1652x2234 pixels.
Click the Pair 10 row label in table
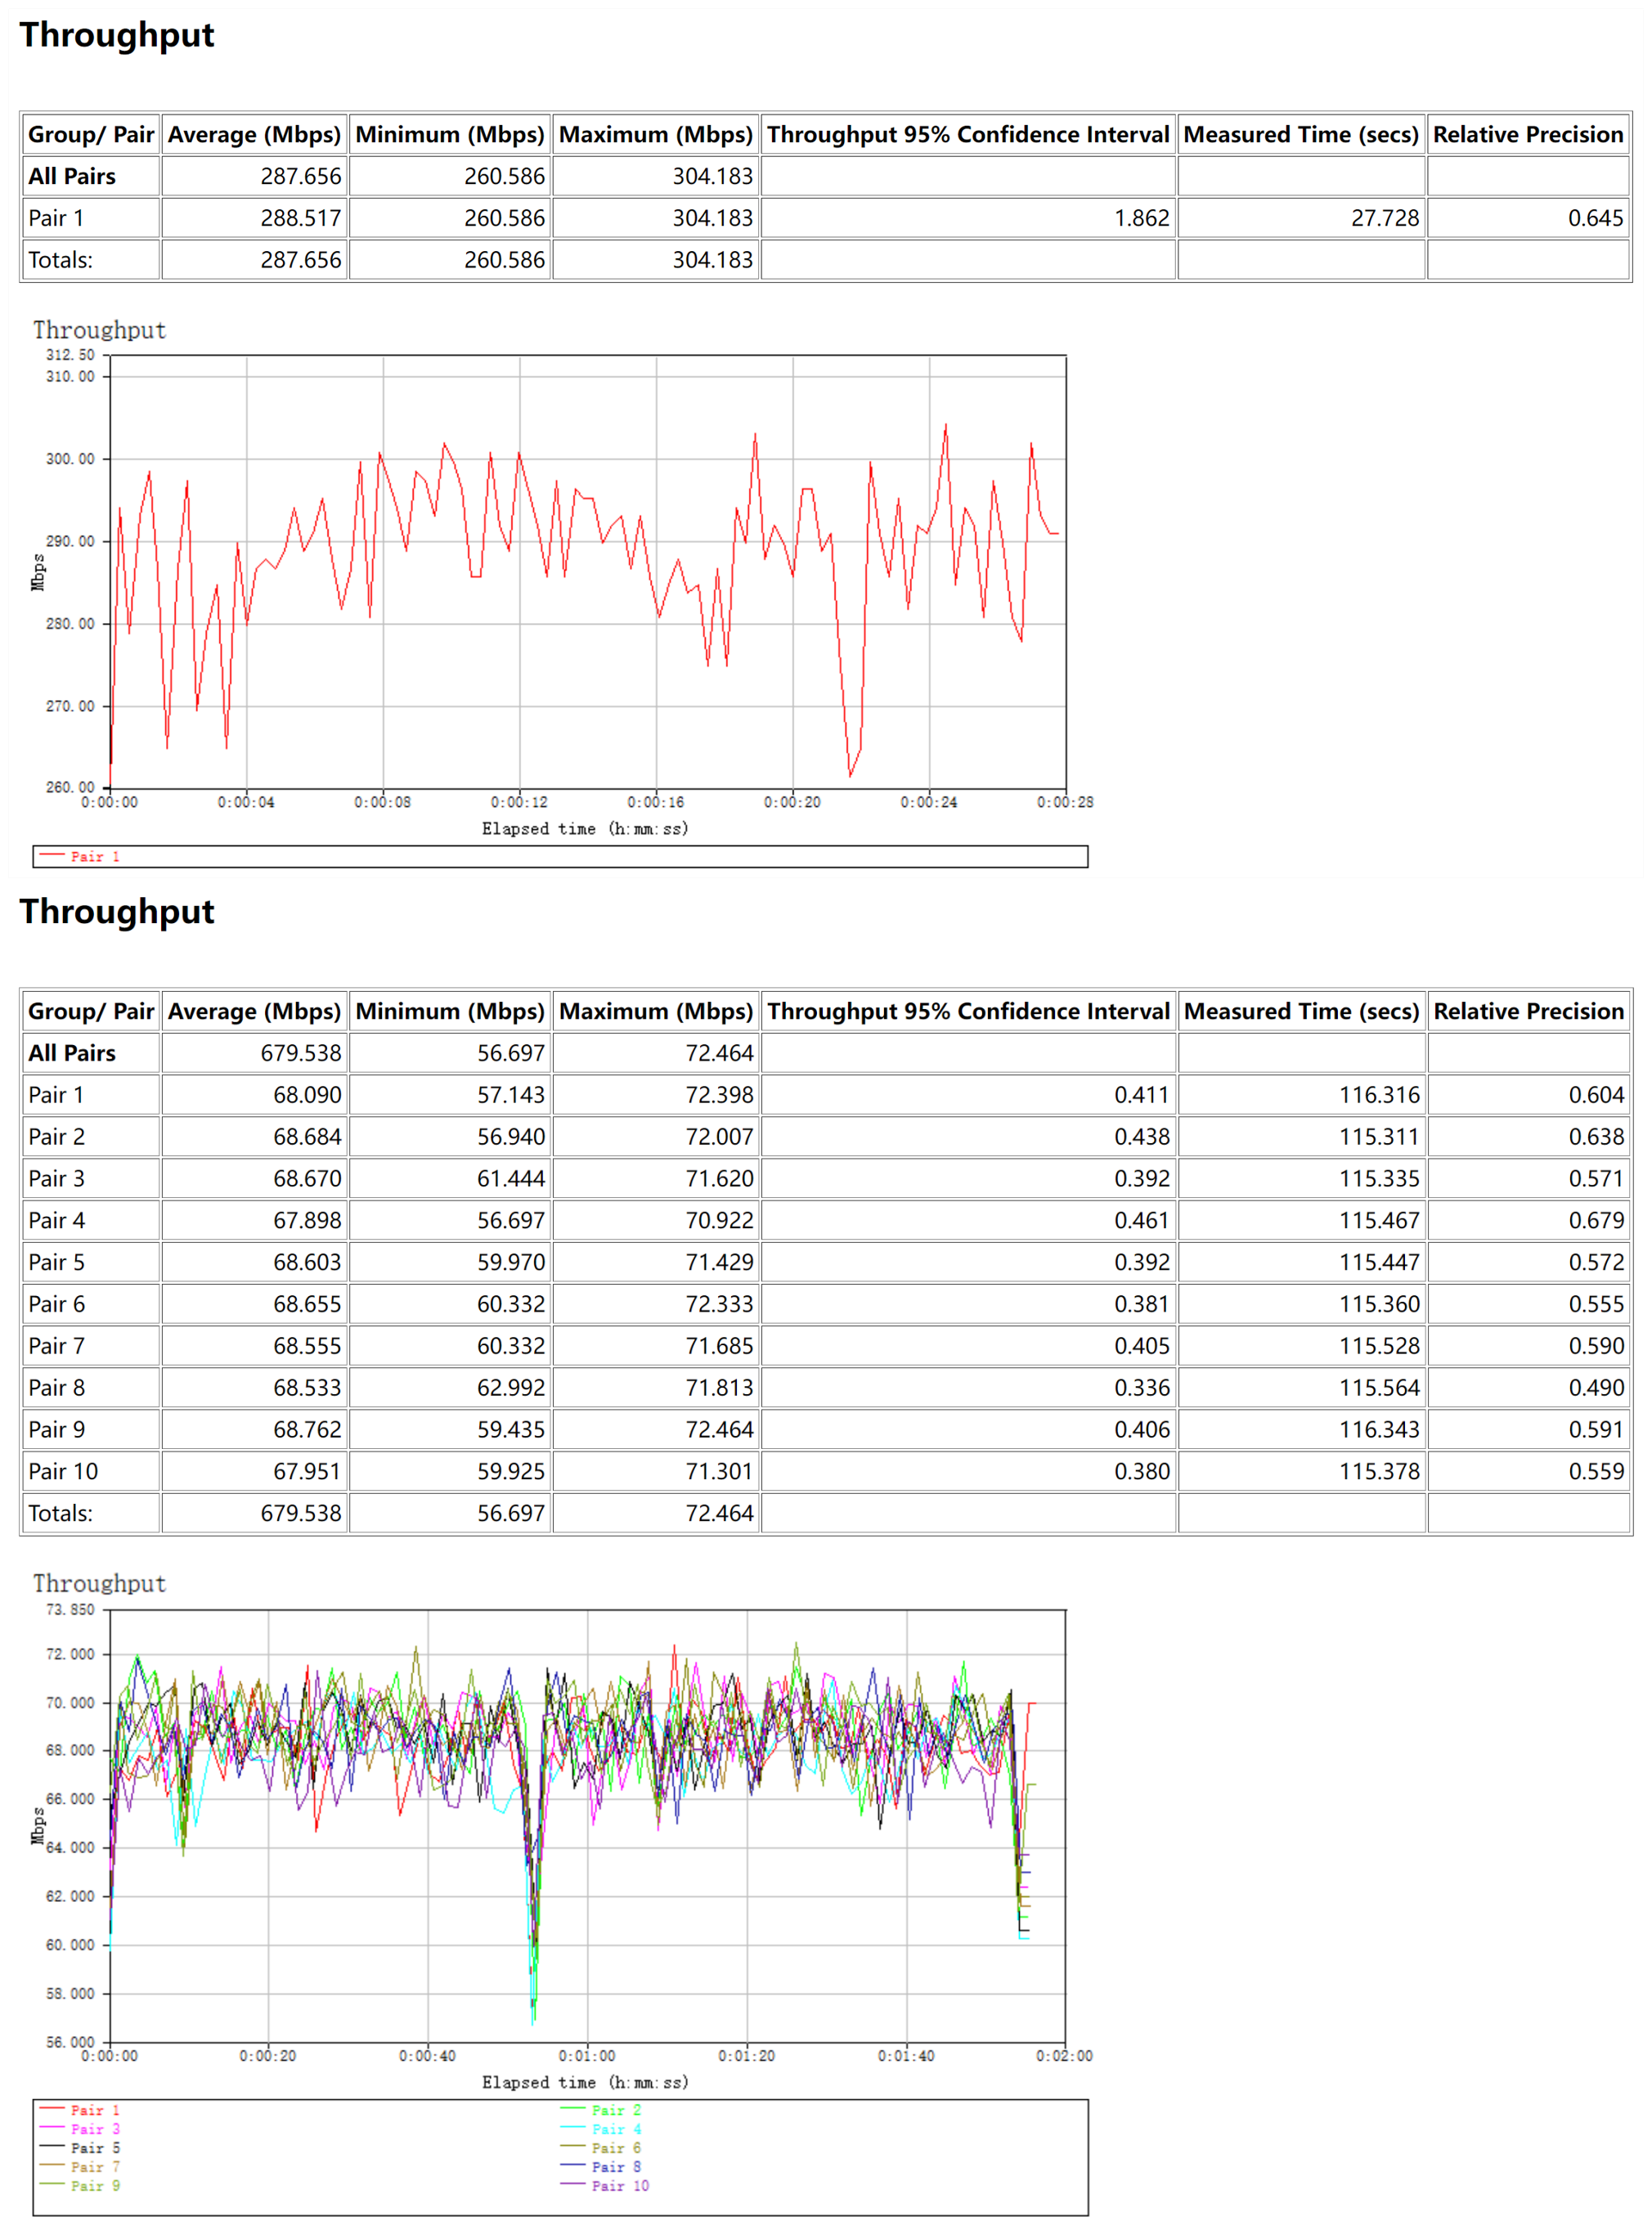(x=63, y=1471)
